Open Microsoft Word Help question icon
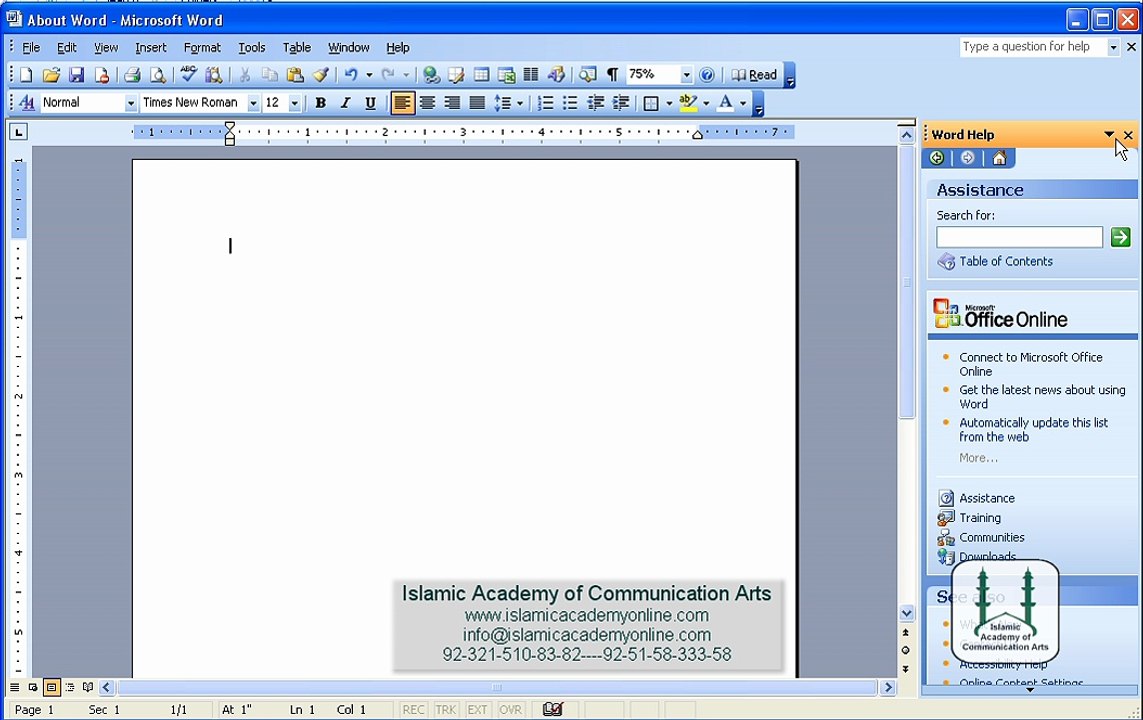 pos(706,75)
